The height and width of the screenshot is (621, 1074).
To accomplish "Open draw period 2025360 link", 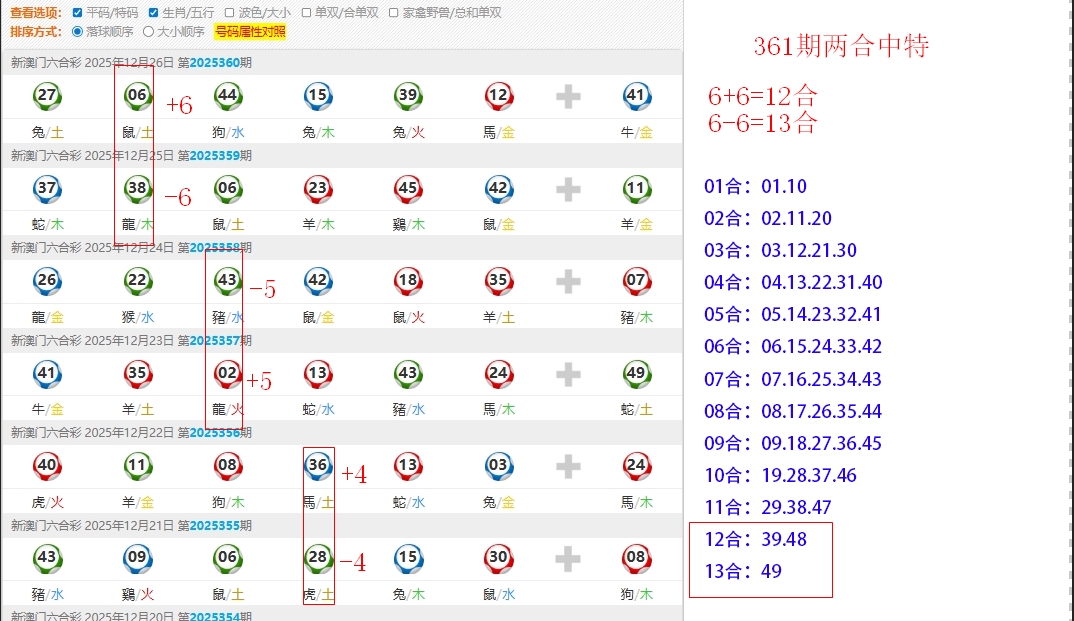I will (215, 62).
